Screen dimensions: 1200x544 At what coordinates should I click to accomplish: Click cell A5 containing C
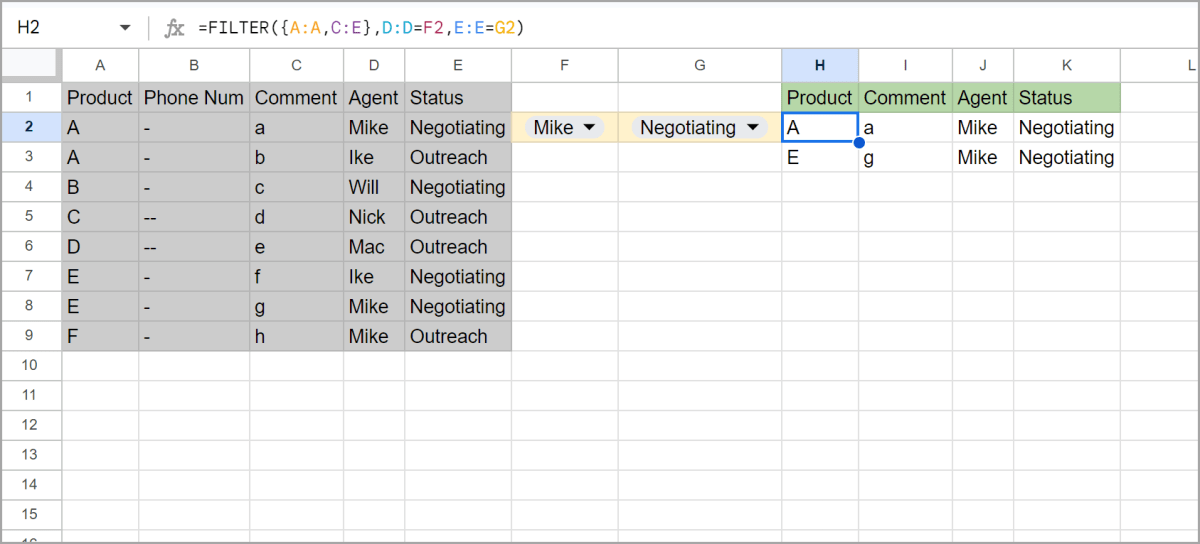100,217
